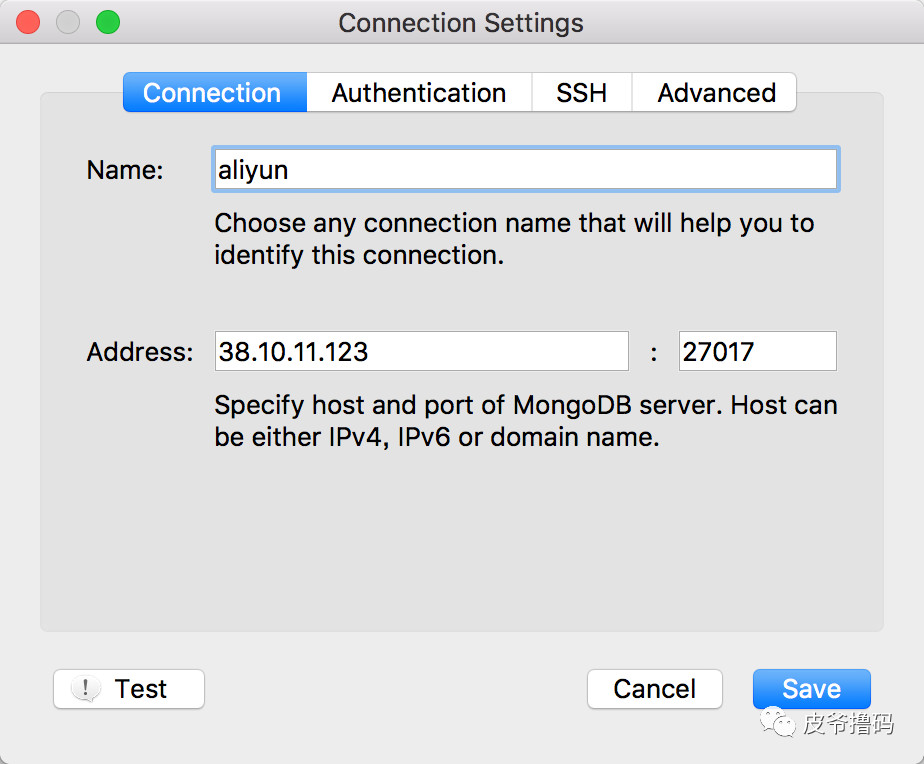Click the Address label
924x764 pixels.
coord(140,352)
